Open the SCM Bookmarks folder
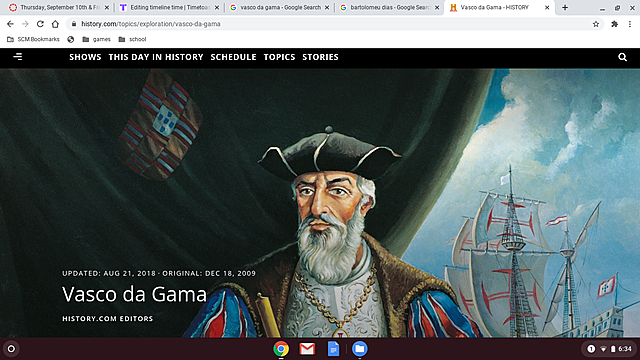 pyautogui.click(x=33, y=40)
